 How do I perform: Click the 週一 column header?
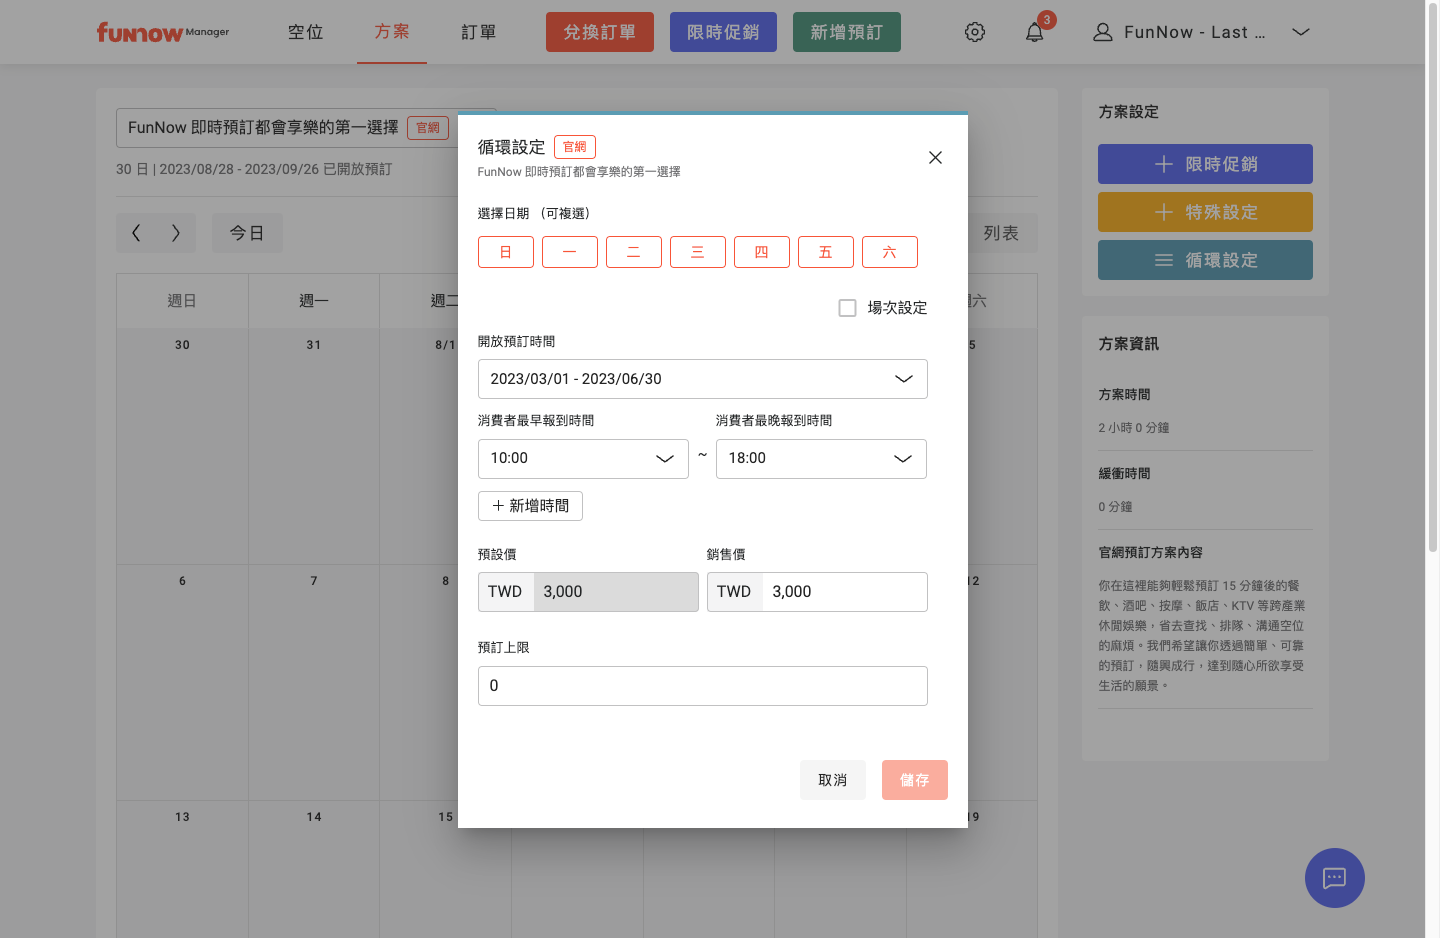314,301
